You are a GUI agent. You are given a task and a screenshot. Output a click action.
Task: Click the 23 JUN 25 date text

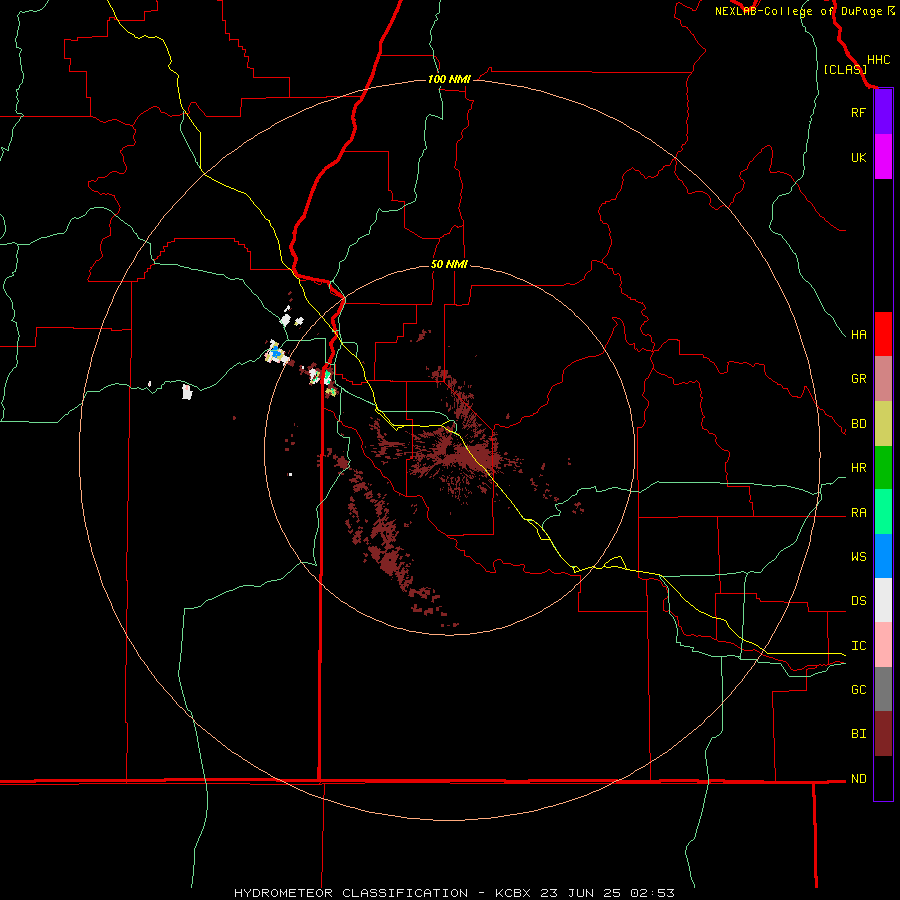point(581,893)
